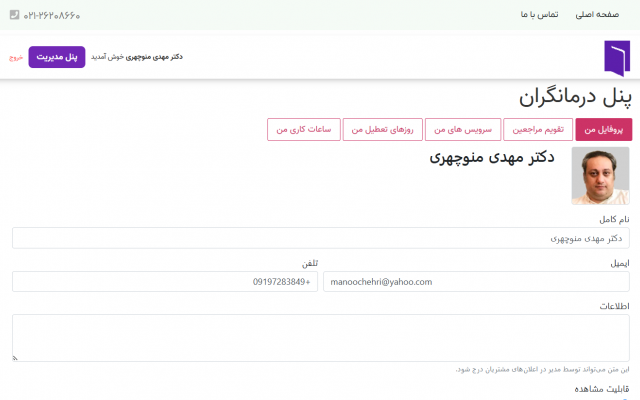Click the قابلیت مشاهده label

[602, 389]
